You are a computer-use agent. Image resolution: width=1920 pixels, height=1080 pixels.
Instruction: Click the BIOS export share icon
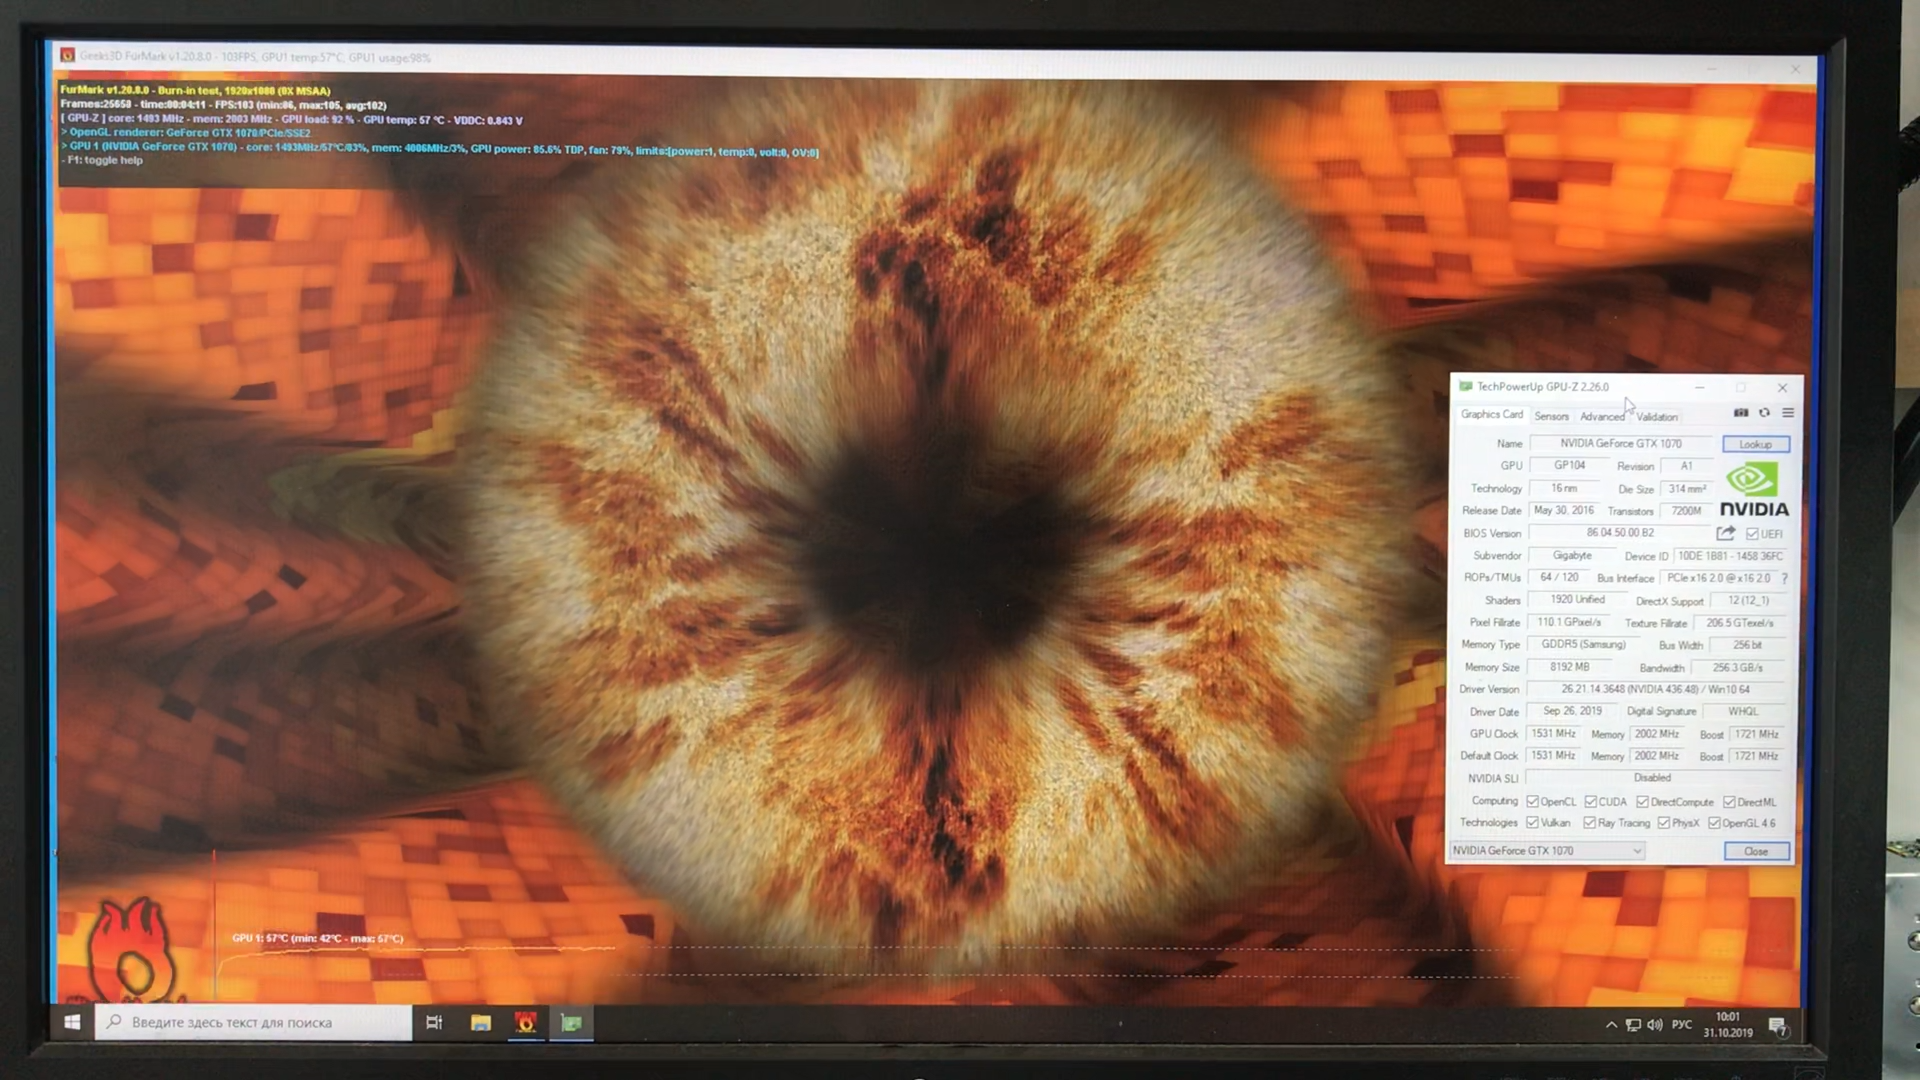click(1726, 533)
